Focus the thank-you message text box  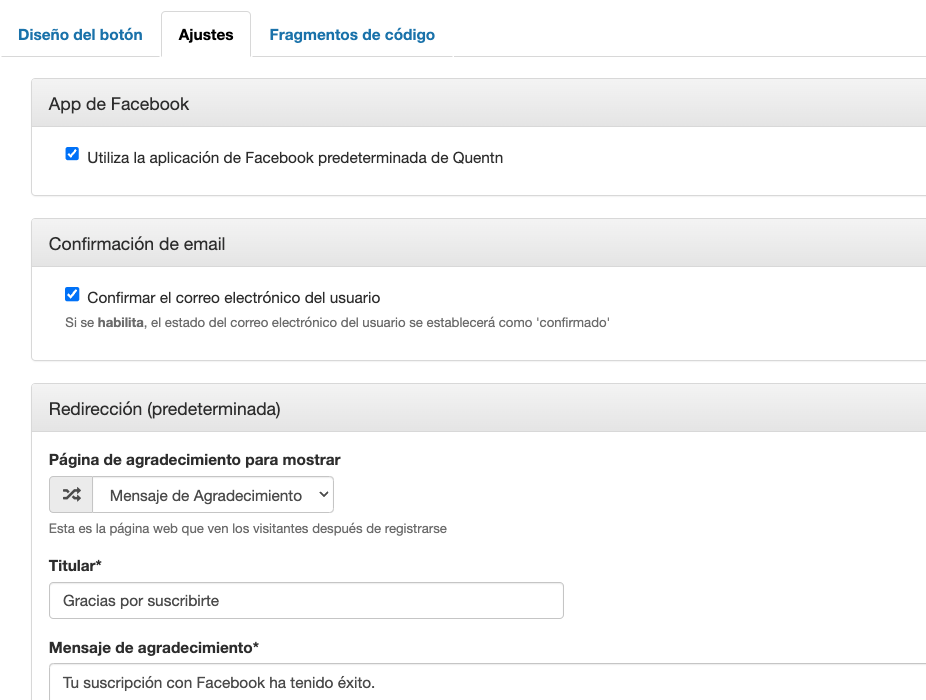pos(487,682)
